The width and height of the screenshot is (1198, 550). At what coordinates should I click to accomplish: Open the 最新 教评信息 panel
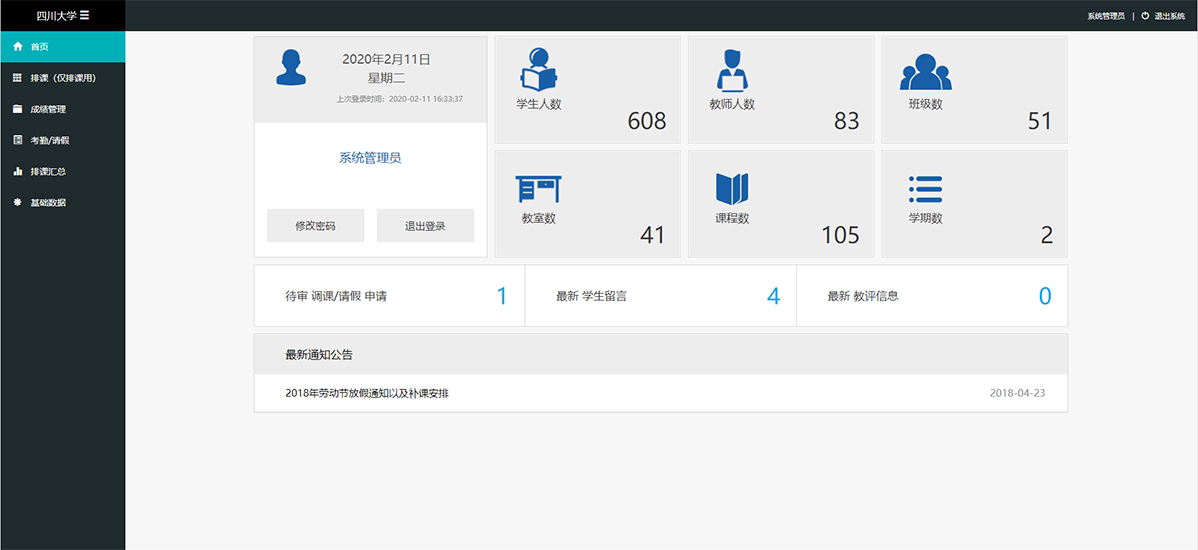pyautogui.click(x=932, y=296)
